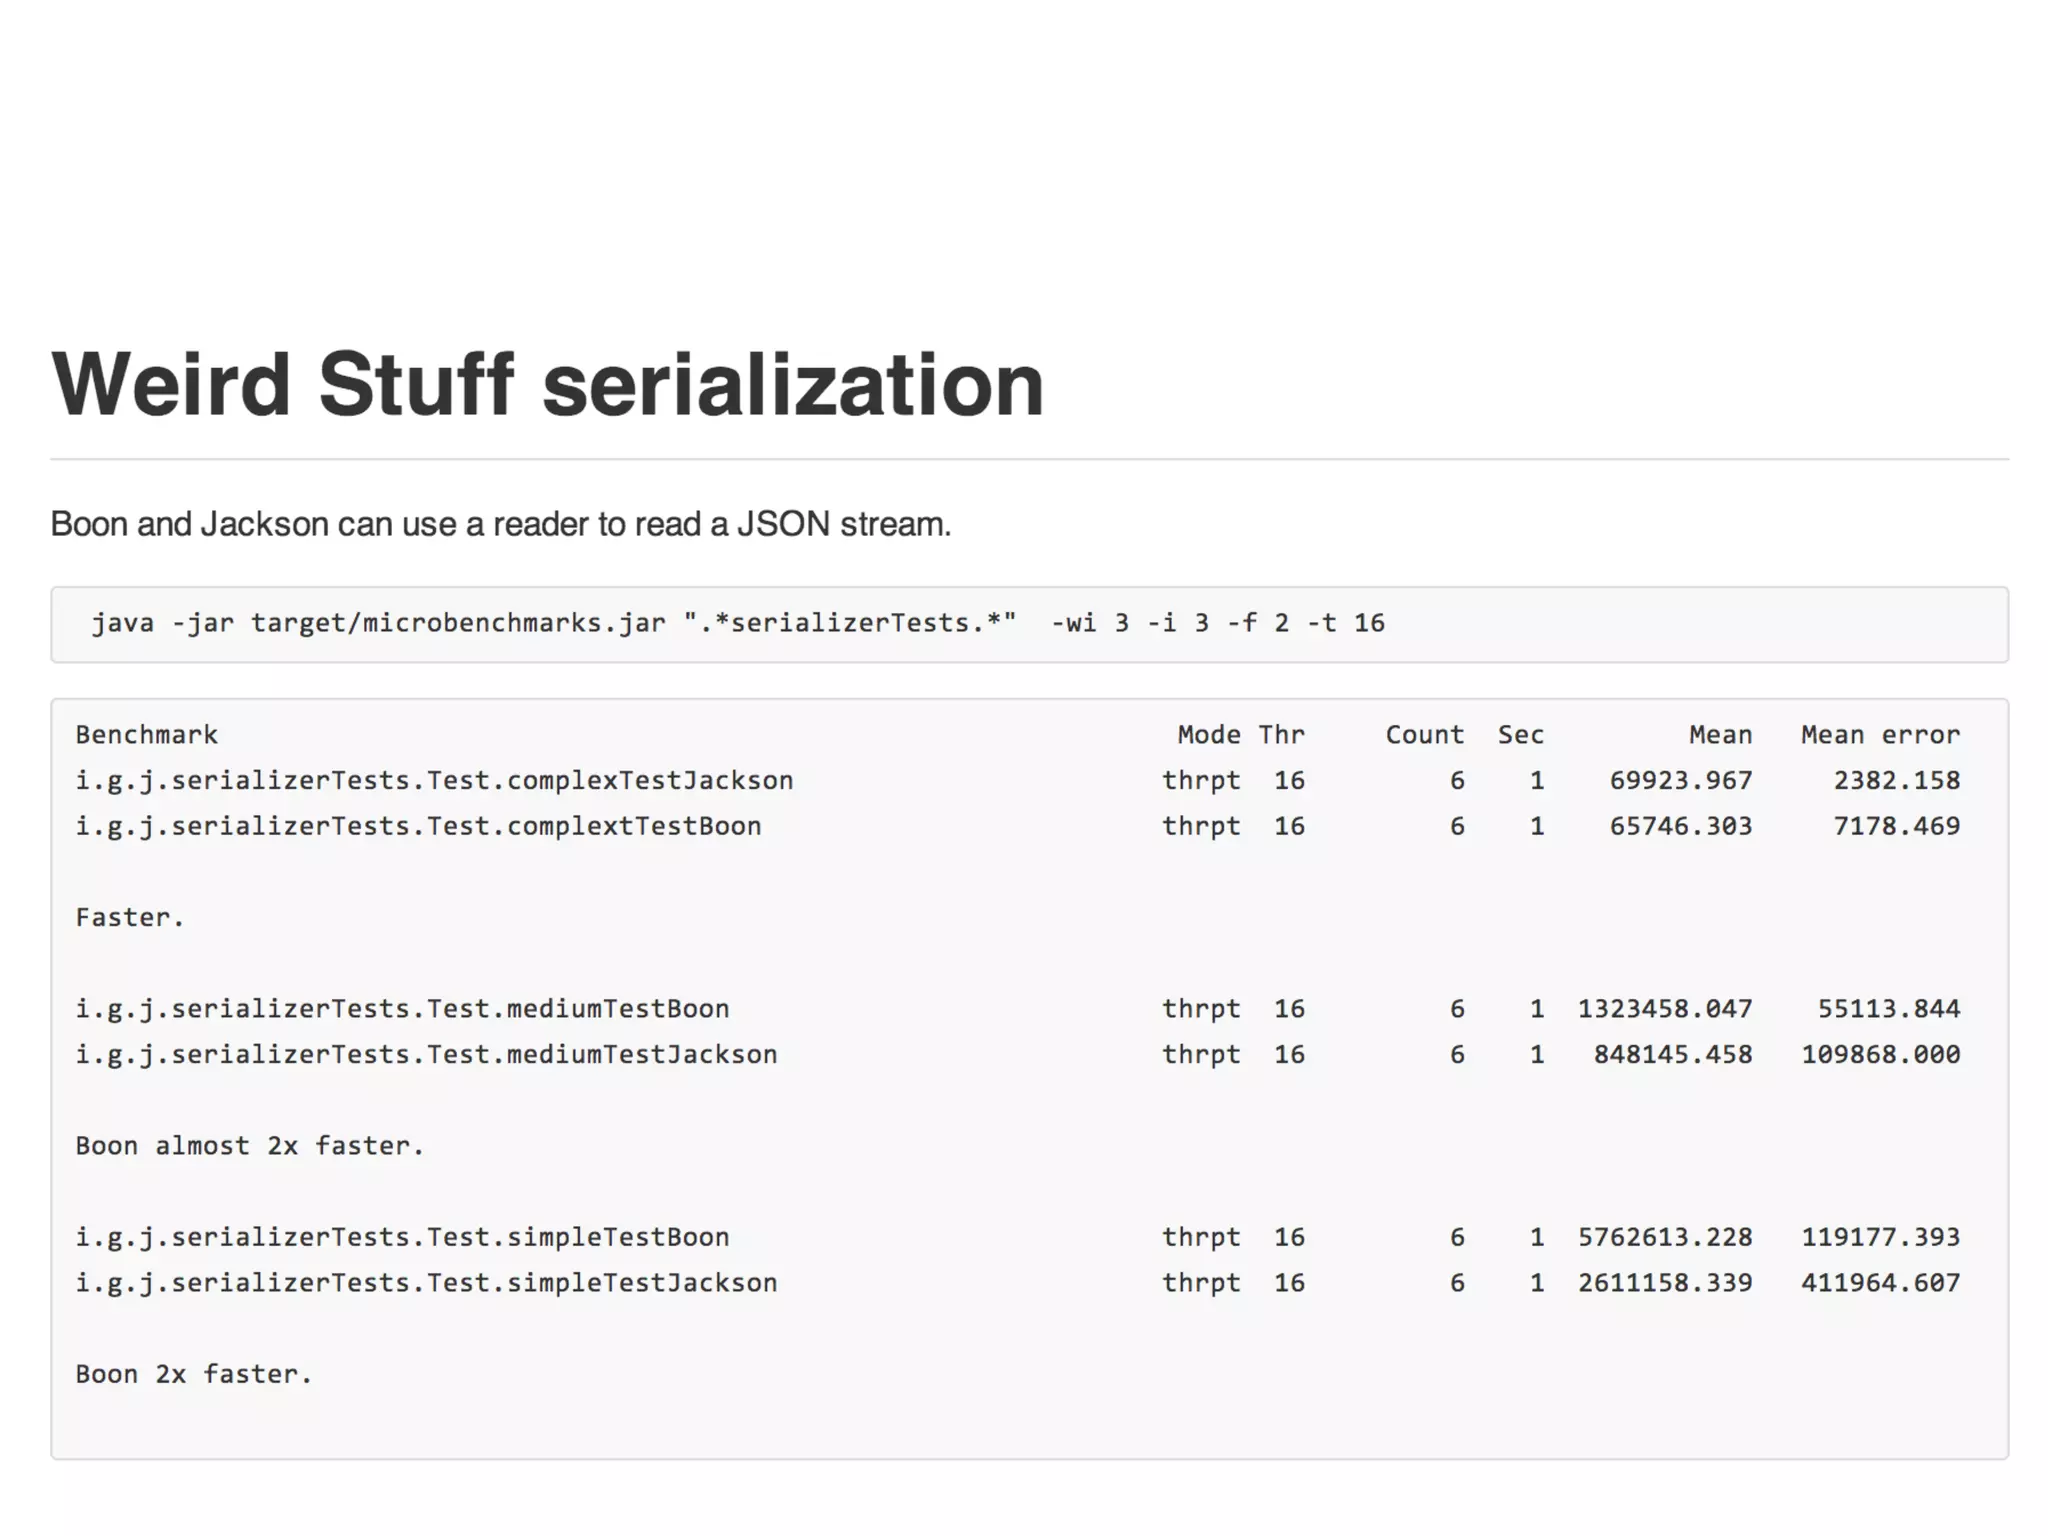The width and height of the screenshot is (2048, 1536).
Task: Click the java -jar command code block
Action: click(737, 623)
